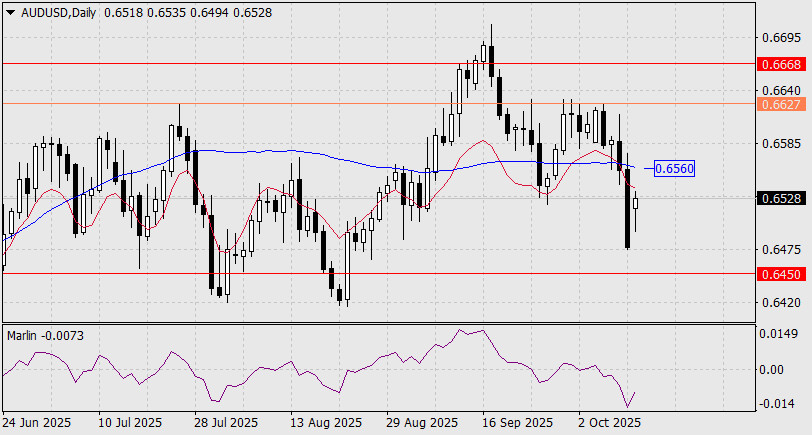This screenshot has height=435, width=812.
Task: Click the 24 Jun 2025 date label
Action: coord(37,423)
